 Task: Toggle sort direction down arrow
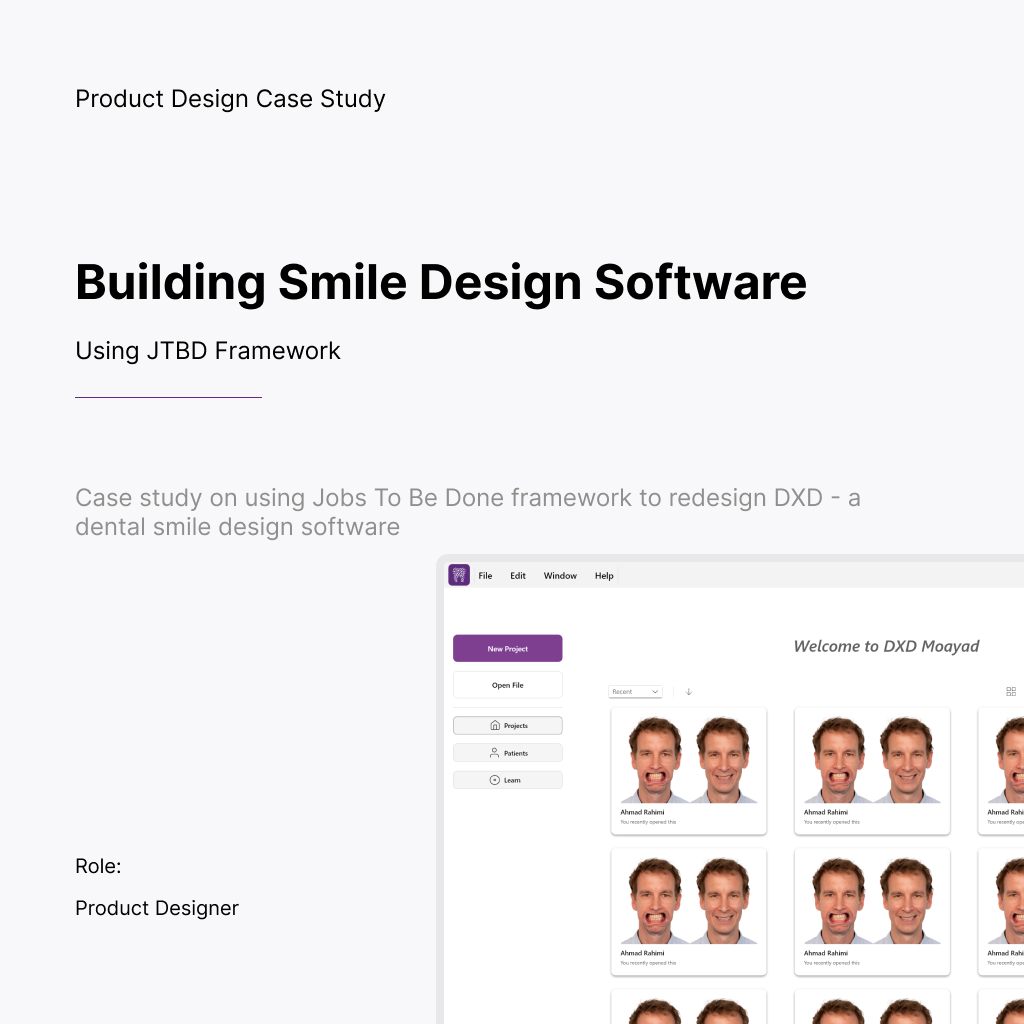click(689, 692)
